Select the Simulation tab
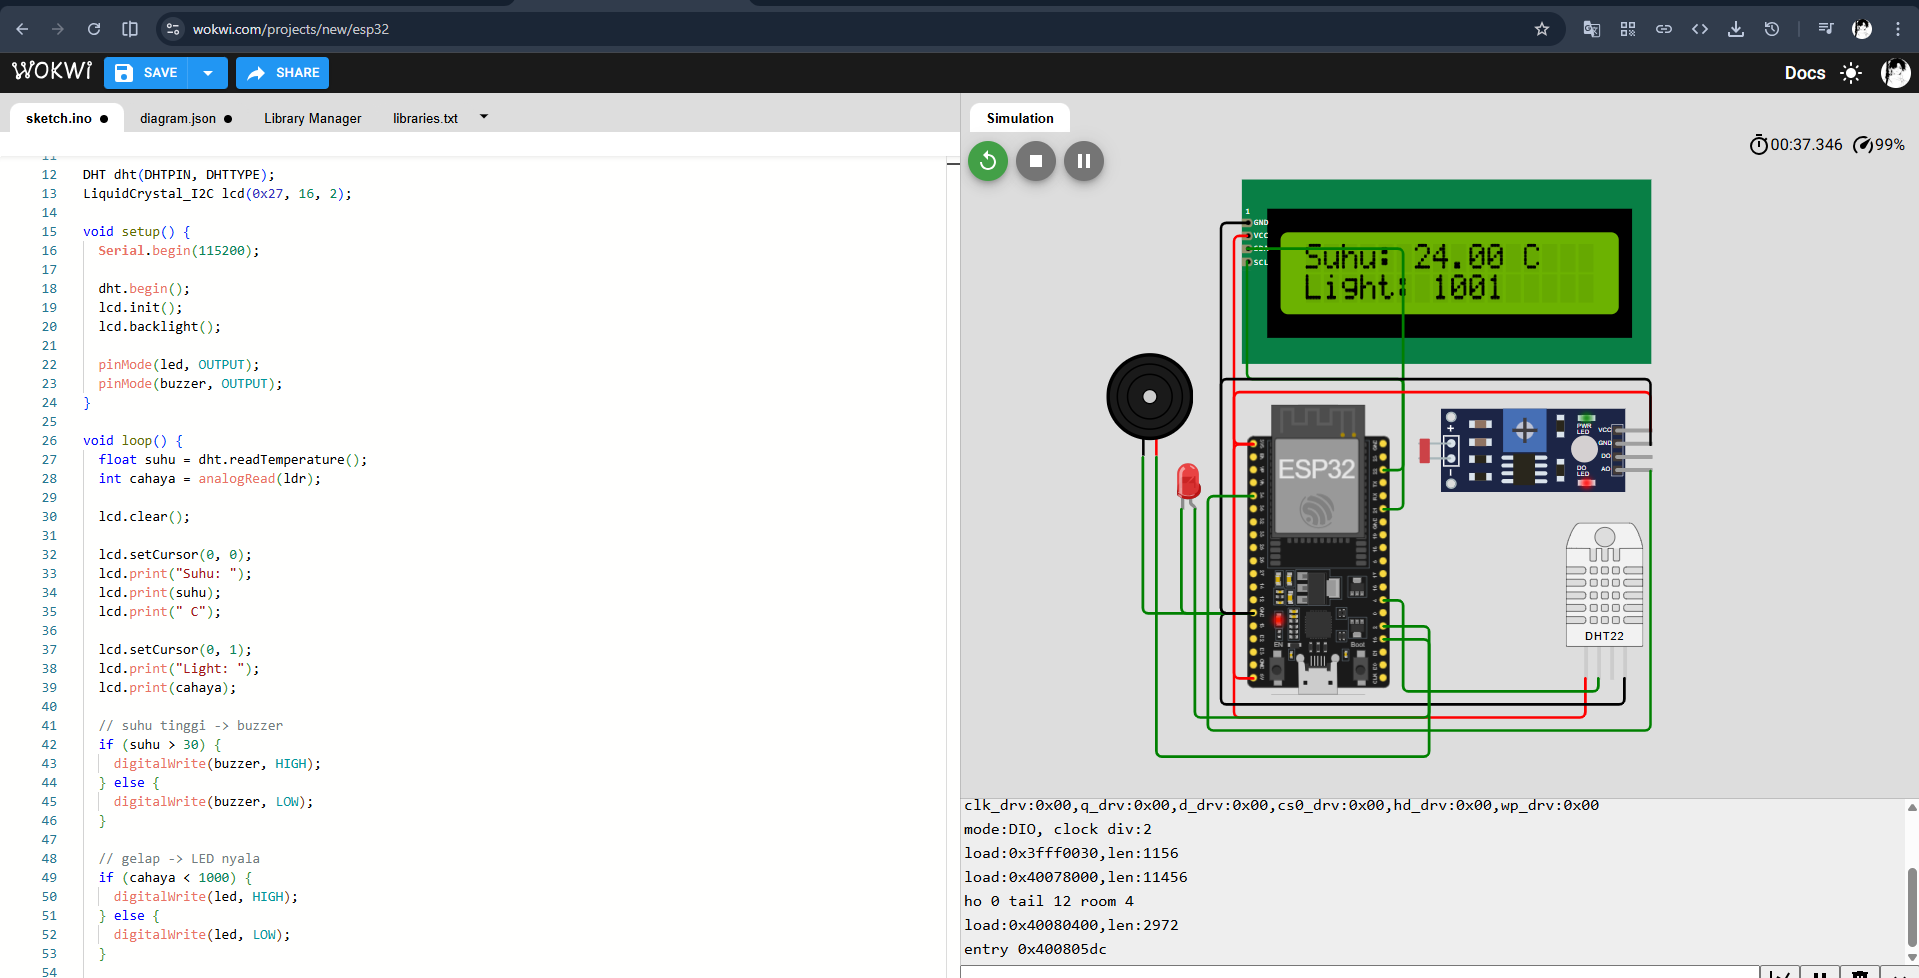 click(1020, 118)
